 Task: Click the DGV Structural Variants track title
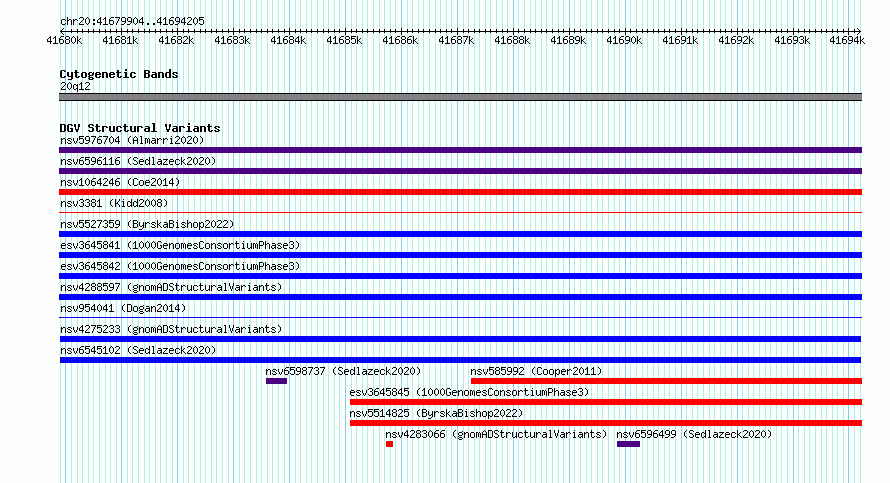140,128
